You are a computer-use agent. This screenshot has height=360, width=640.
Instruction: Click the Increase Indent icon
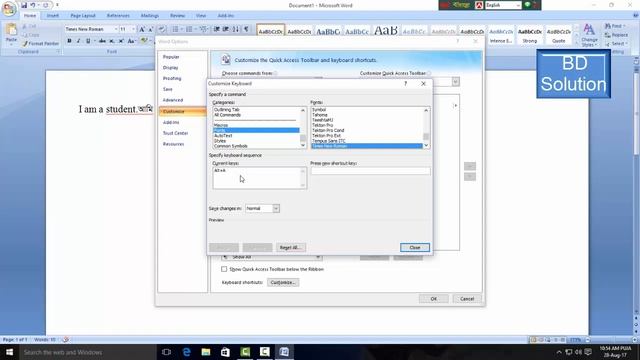[226, 29]
